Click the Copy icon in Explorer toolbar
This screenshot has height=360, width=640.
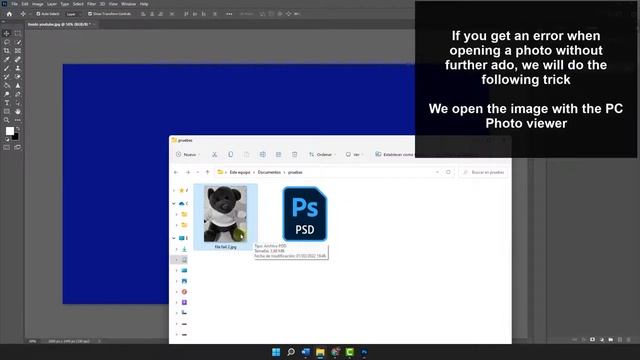coord(231,155)
